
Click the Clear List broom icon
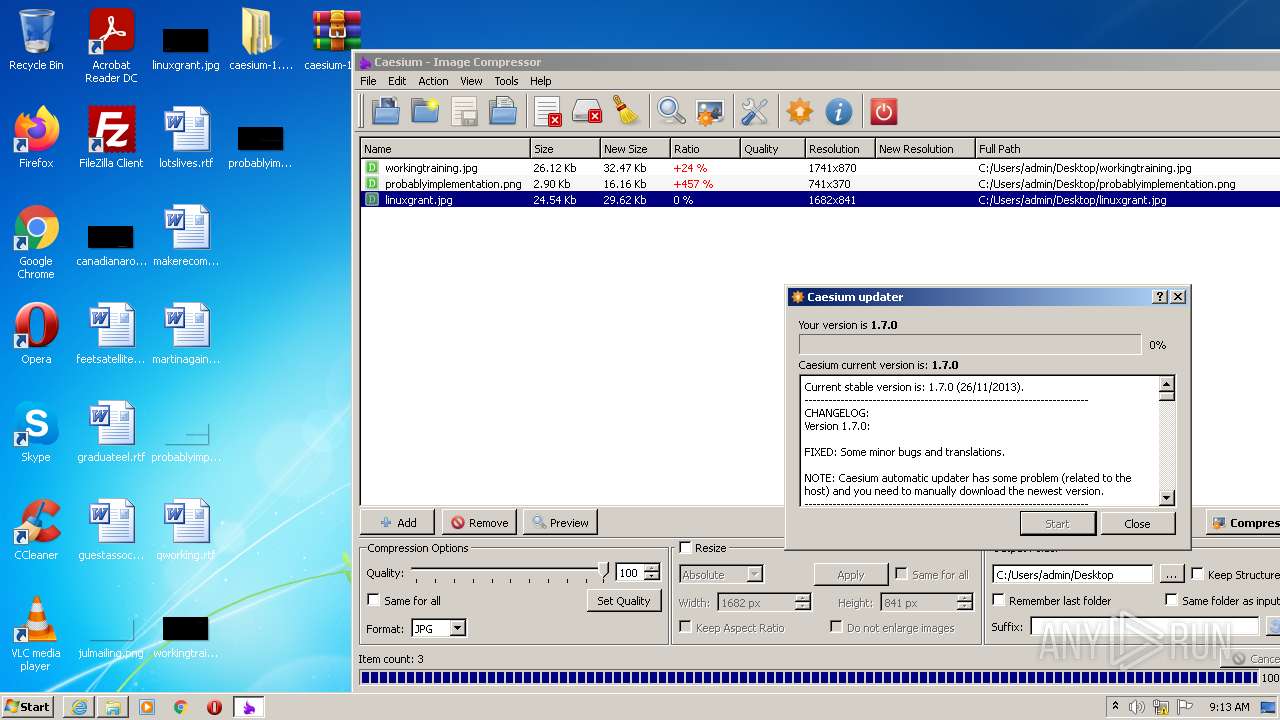(626, 111)
